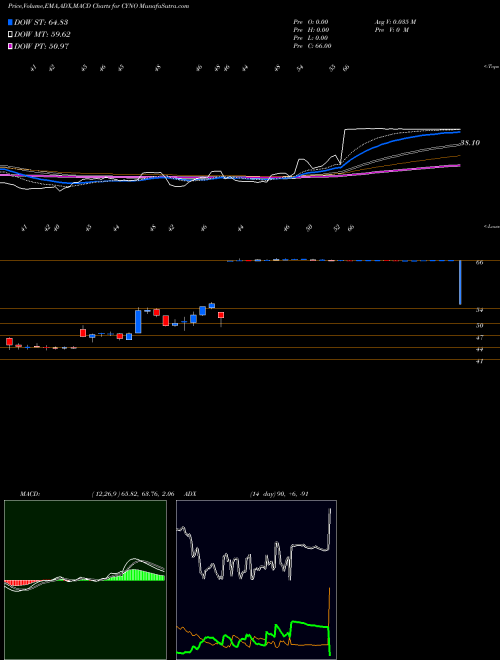Screen dimensions: 500x660
Task: Click the 'Pre H: 0.00' value
Action: coord(311,30)
